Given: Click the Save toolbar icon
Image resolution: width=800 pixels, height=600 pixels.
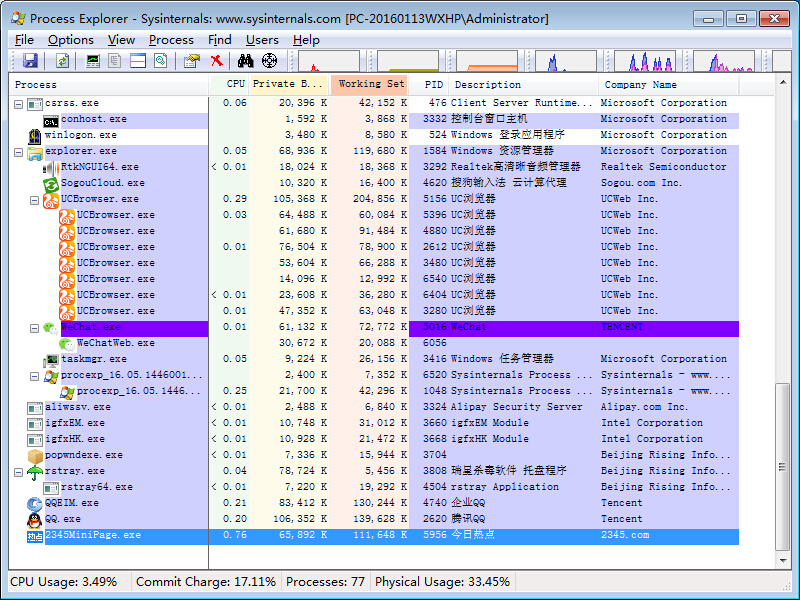Looking at the screenshot, I should 31,61.
